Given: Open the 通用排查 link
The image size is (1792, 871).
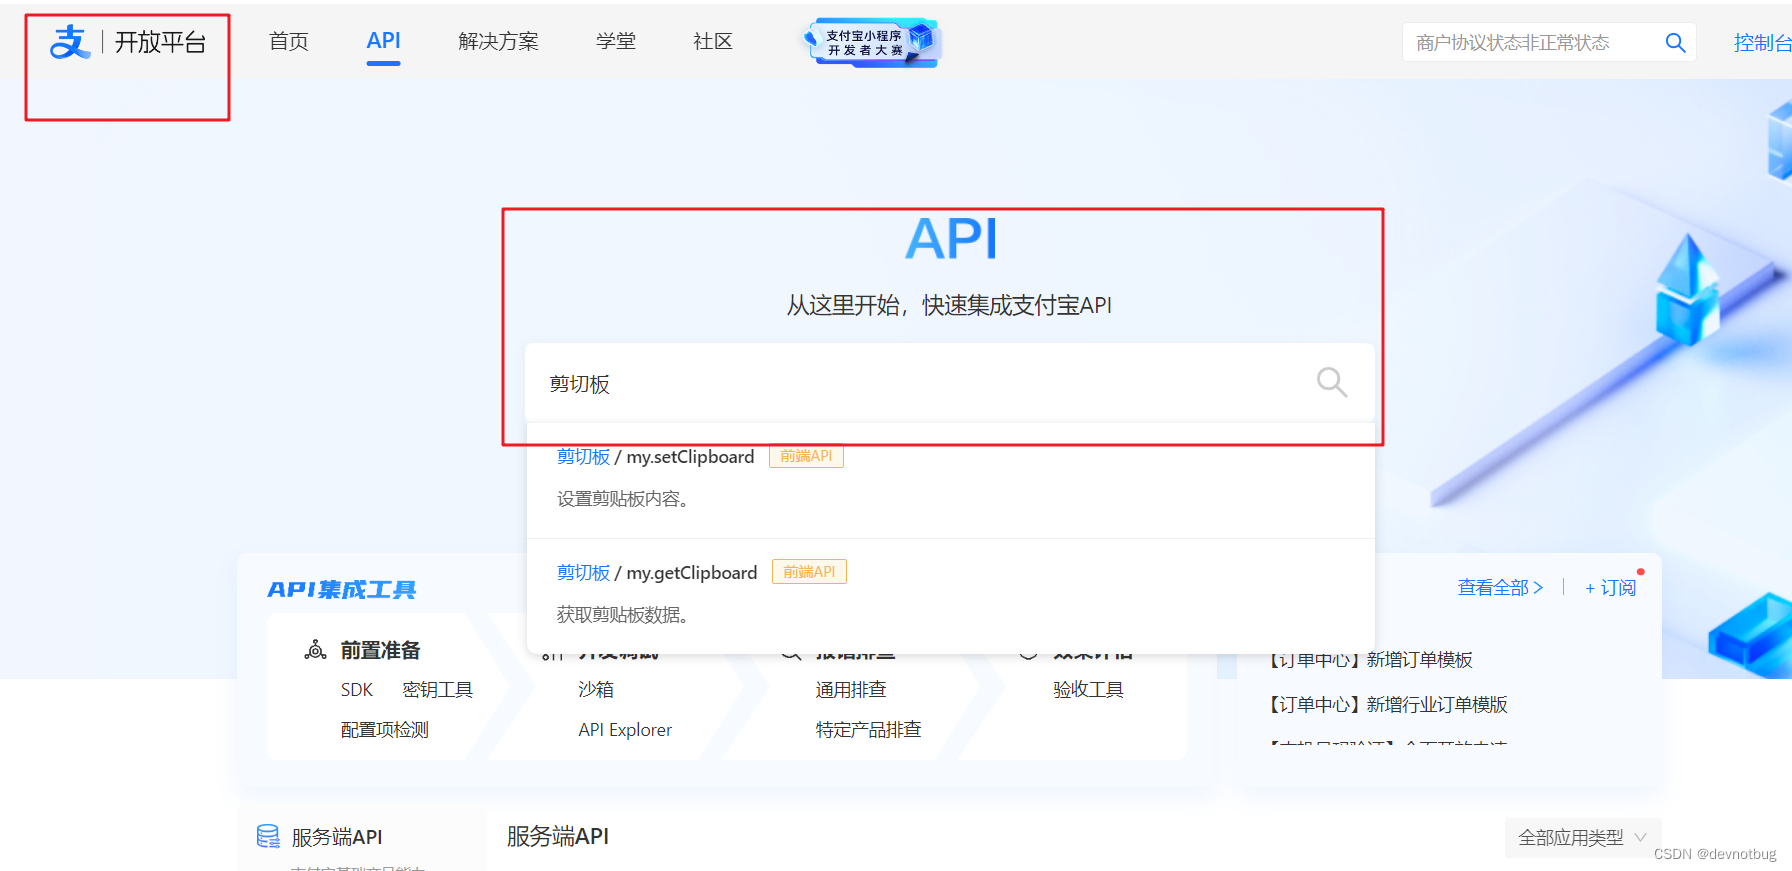Looking at the screenshot, I should pyautogui.click(x=851, y=690).
